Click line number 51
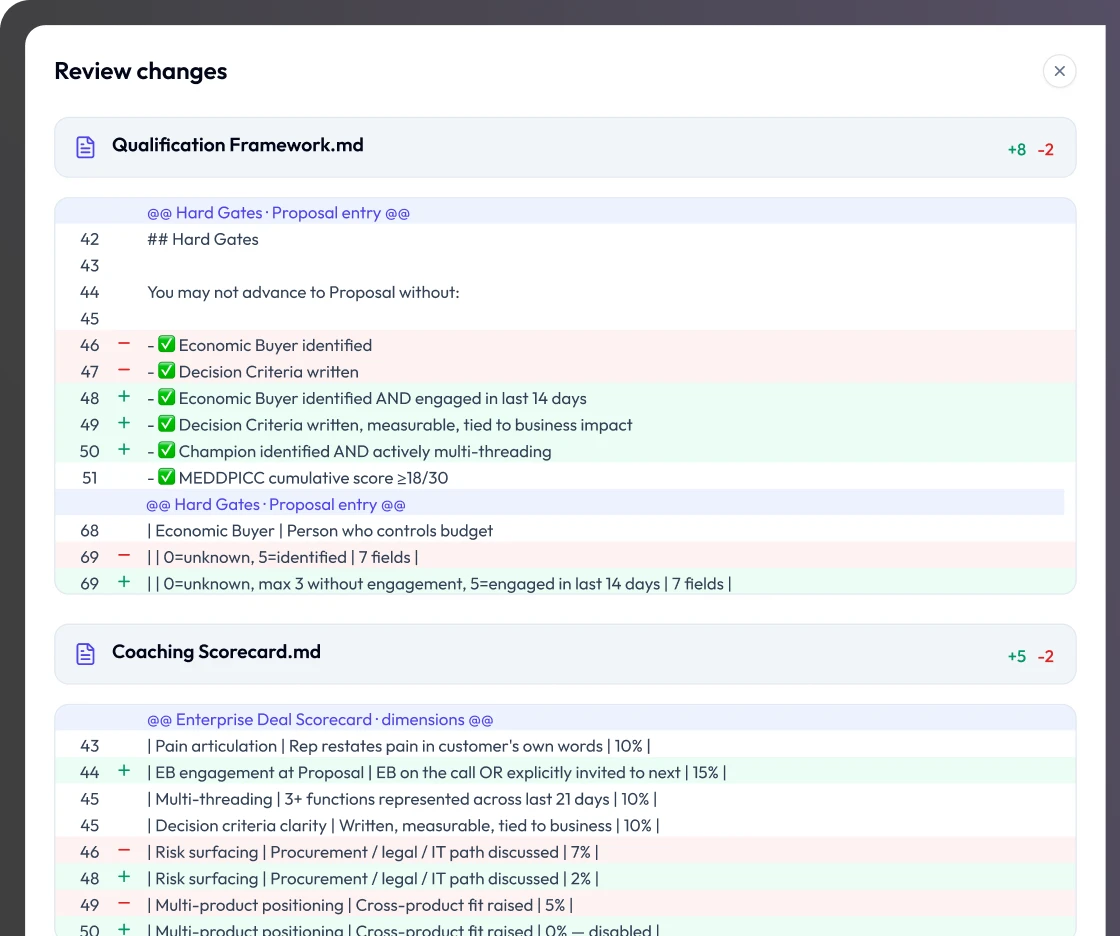The width and height of the screenshot is (1120, 936). click(x=89, y=478)
